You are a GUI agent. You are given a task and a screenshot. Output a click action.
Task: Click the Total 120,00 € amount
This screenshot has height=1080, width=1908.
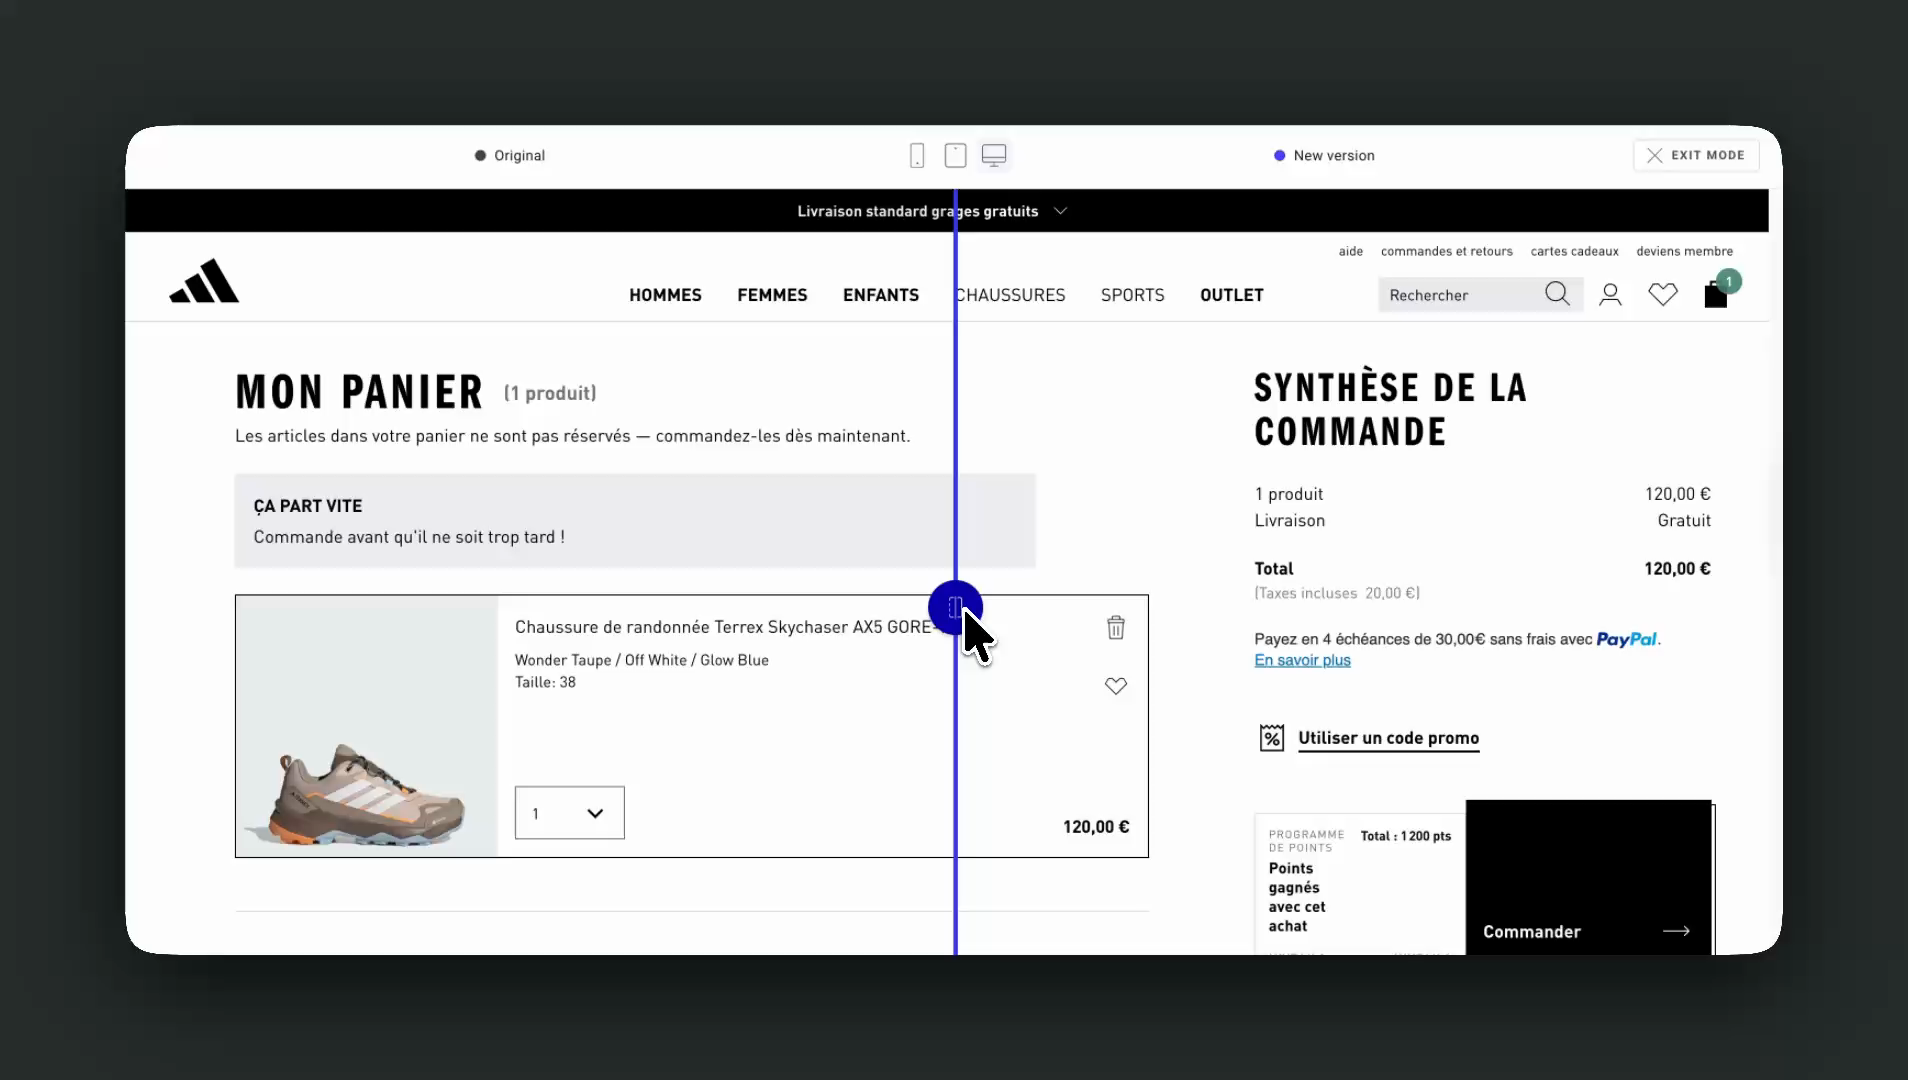coord(1677,569)
